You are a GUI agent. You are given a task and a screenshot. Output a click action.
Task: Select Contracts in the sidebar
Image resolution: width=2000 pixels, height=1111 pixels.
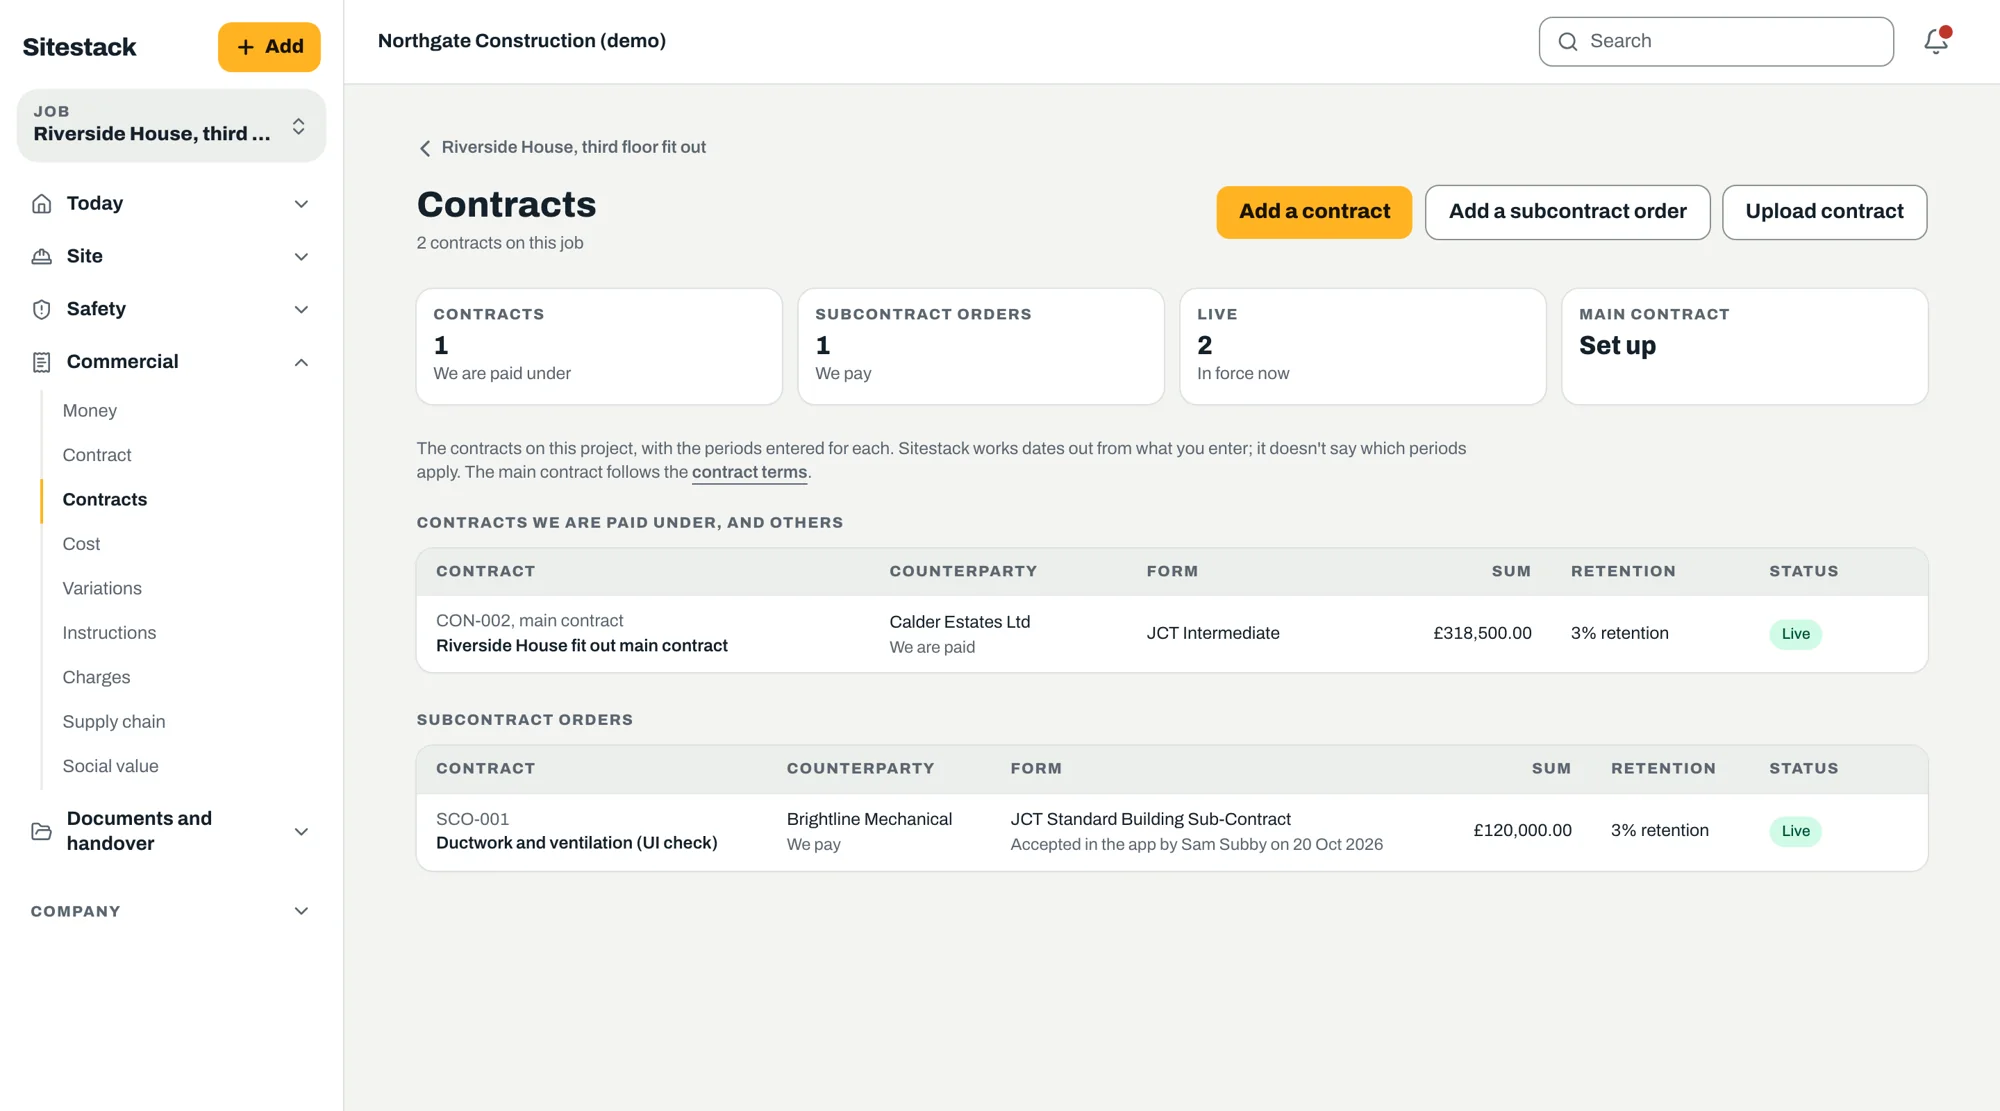click(x=105, y=500)
